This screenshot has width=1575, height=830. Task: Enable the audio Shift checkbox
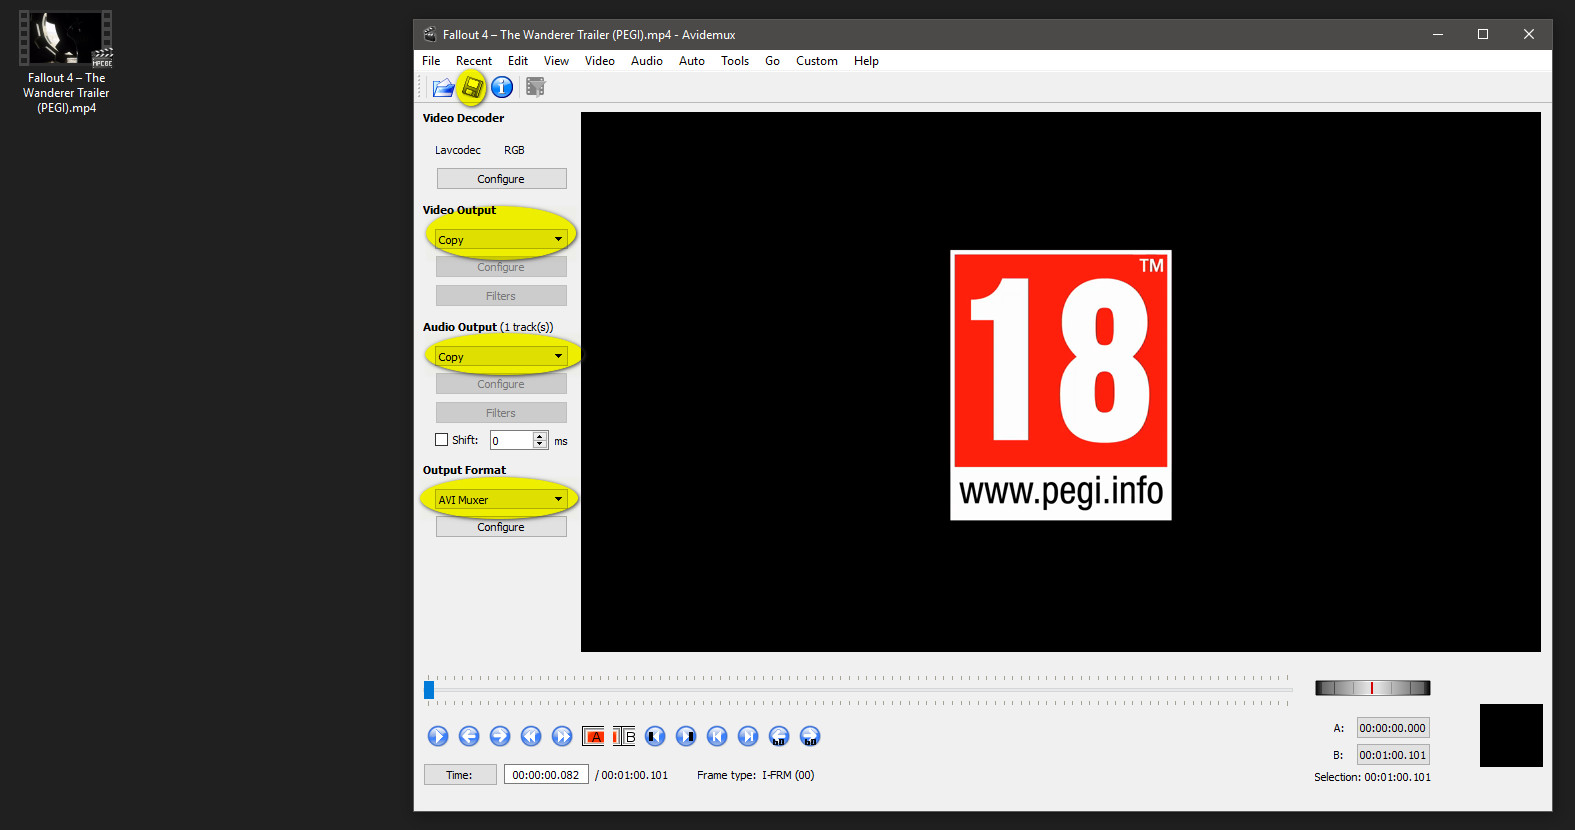(x=441, y=440)
